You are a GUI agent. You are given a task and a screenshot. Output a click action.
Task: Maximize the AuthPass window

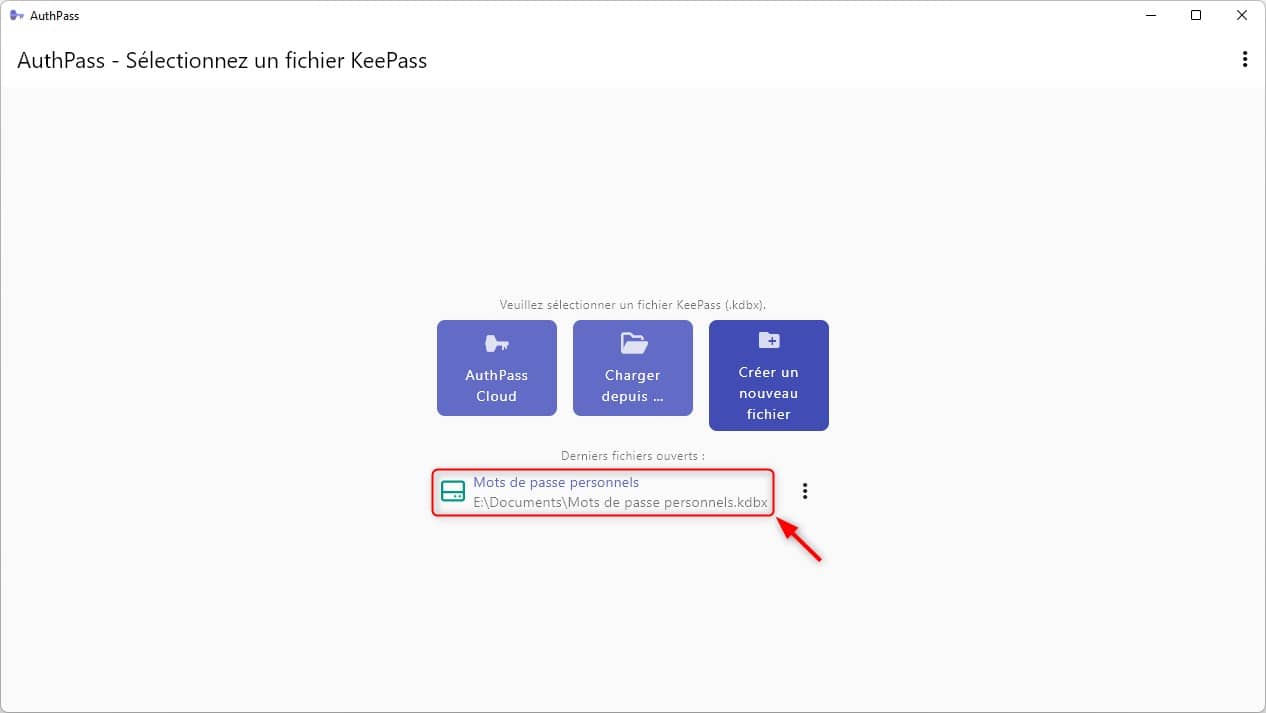click(1196, 15)
